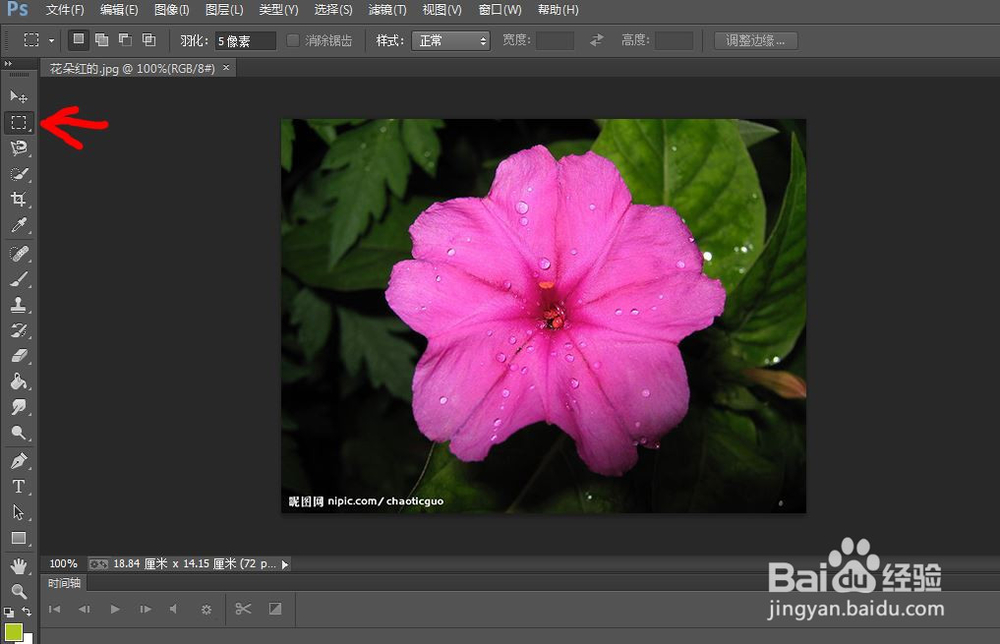Play the timeline animation

tap(115, 610)
